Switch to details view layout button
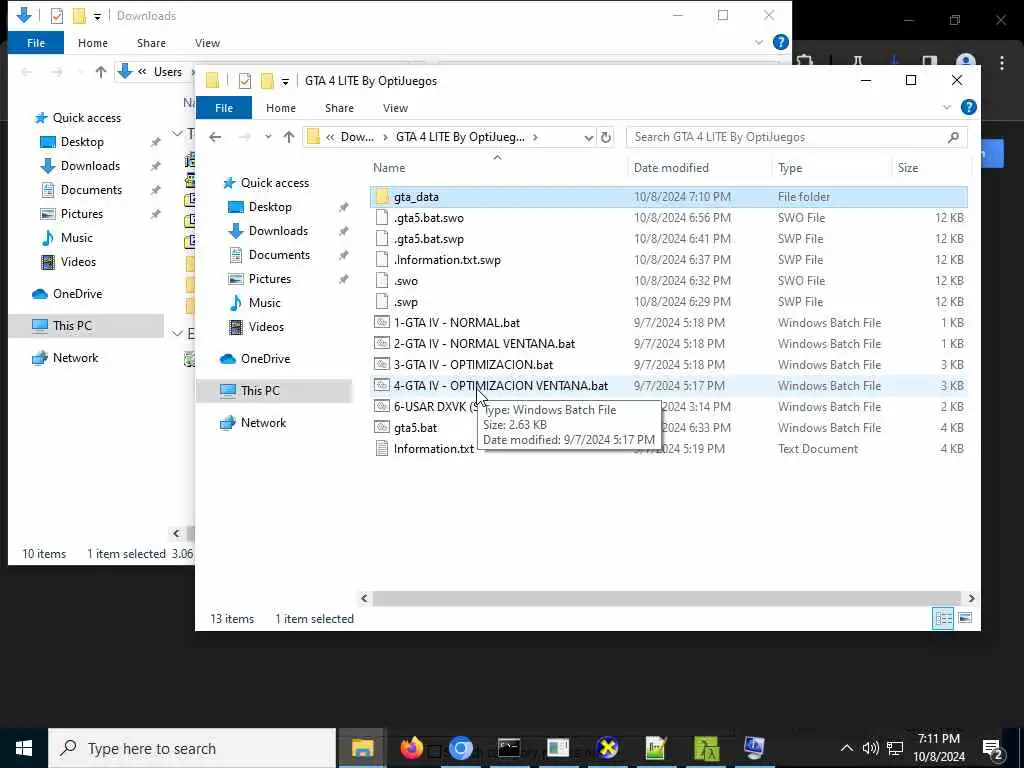This screenshot has height=768, width=1024. (x=943, y=618)
